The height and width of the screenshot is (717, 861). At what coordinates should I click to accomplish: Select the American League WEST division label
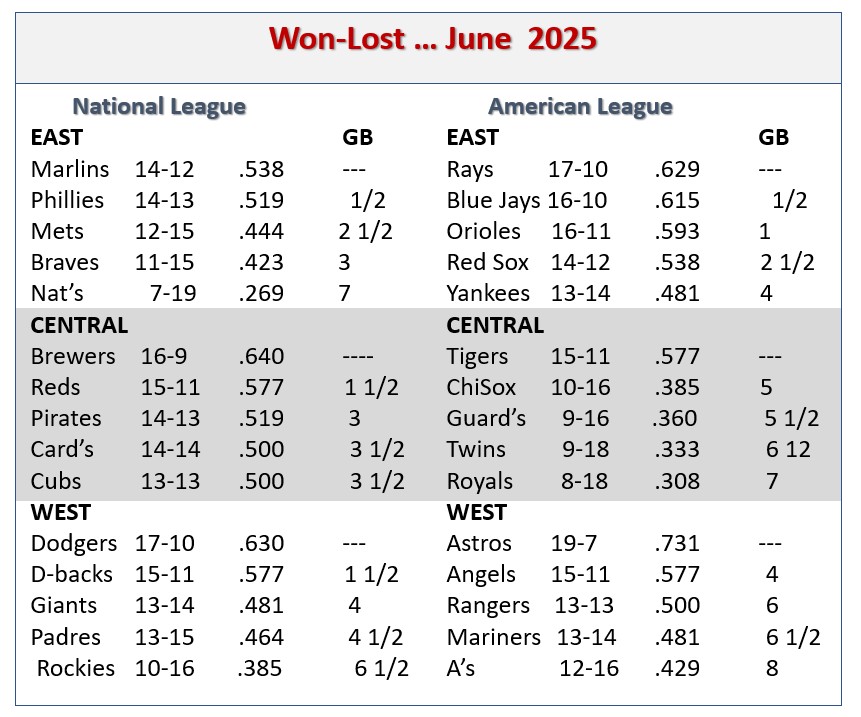pyautogui.click(x=476, y=513)
